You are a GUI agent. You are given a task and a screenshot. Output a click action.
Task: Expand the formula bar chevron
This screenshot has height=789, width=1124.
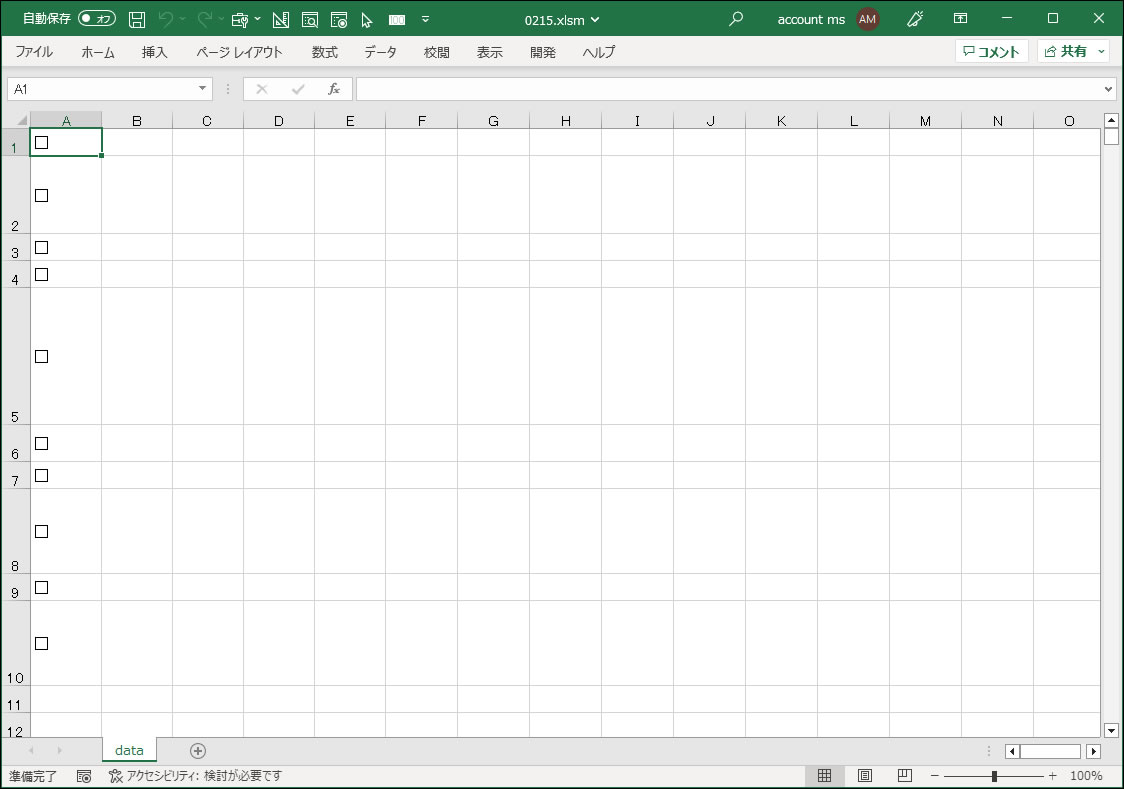(x=1107, y=89)
